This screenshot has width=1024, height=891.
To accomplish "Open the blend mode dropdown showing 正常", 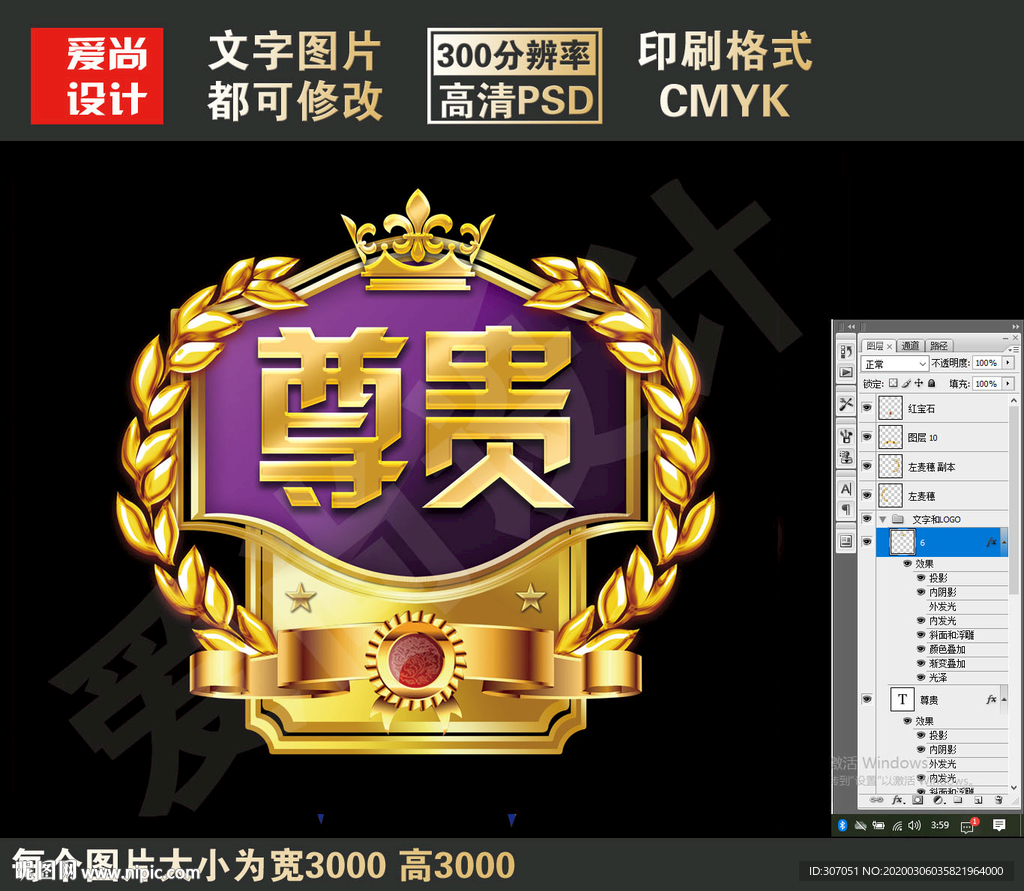I will pos(894,363).
